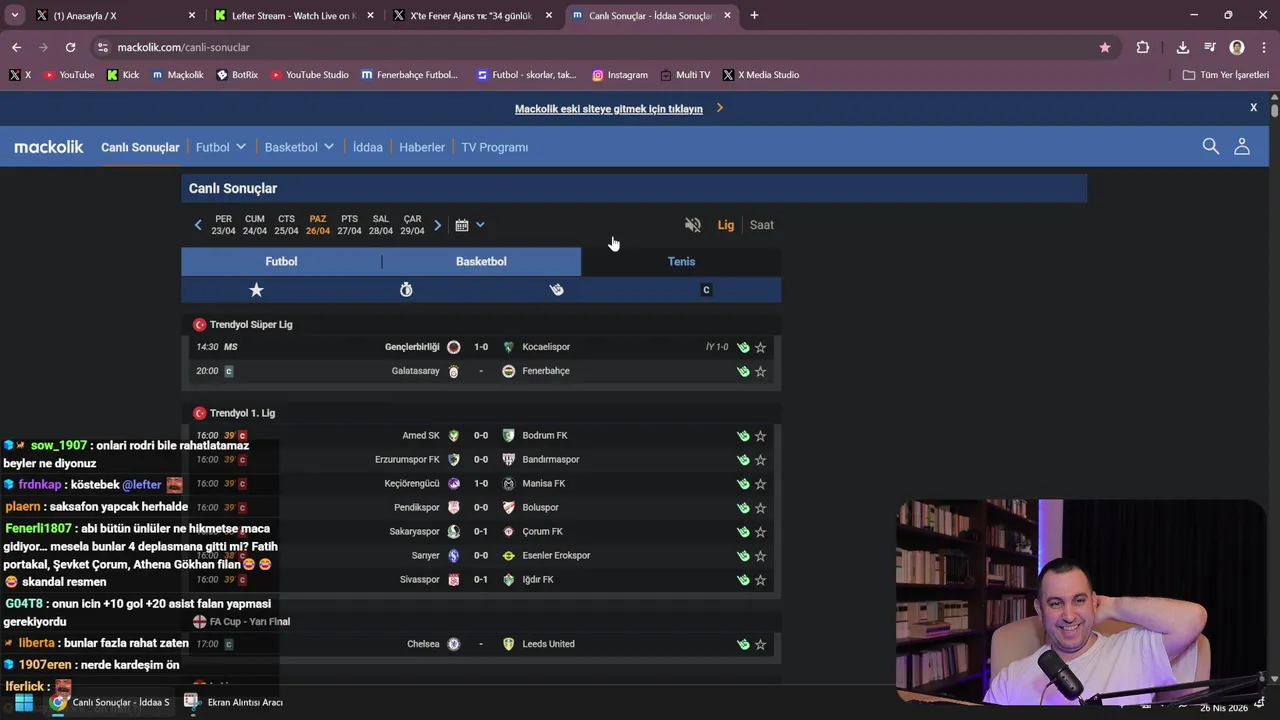Star the Sivasspor-Iğdır FK match
1280x720 pixels.
click(x=760, y=580)
